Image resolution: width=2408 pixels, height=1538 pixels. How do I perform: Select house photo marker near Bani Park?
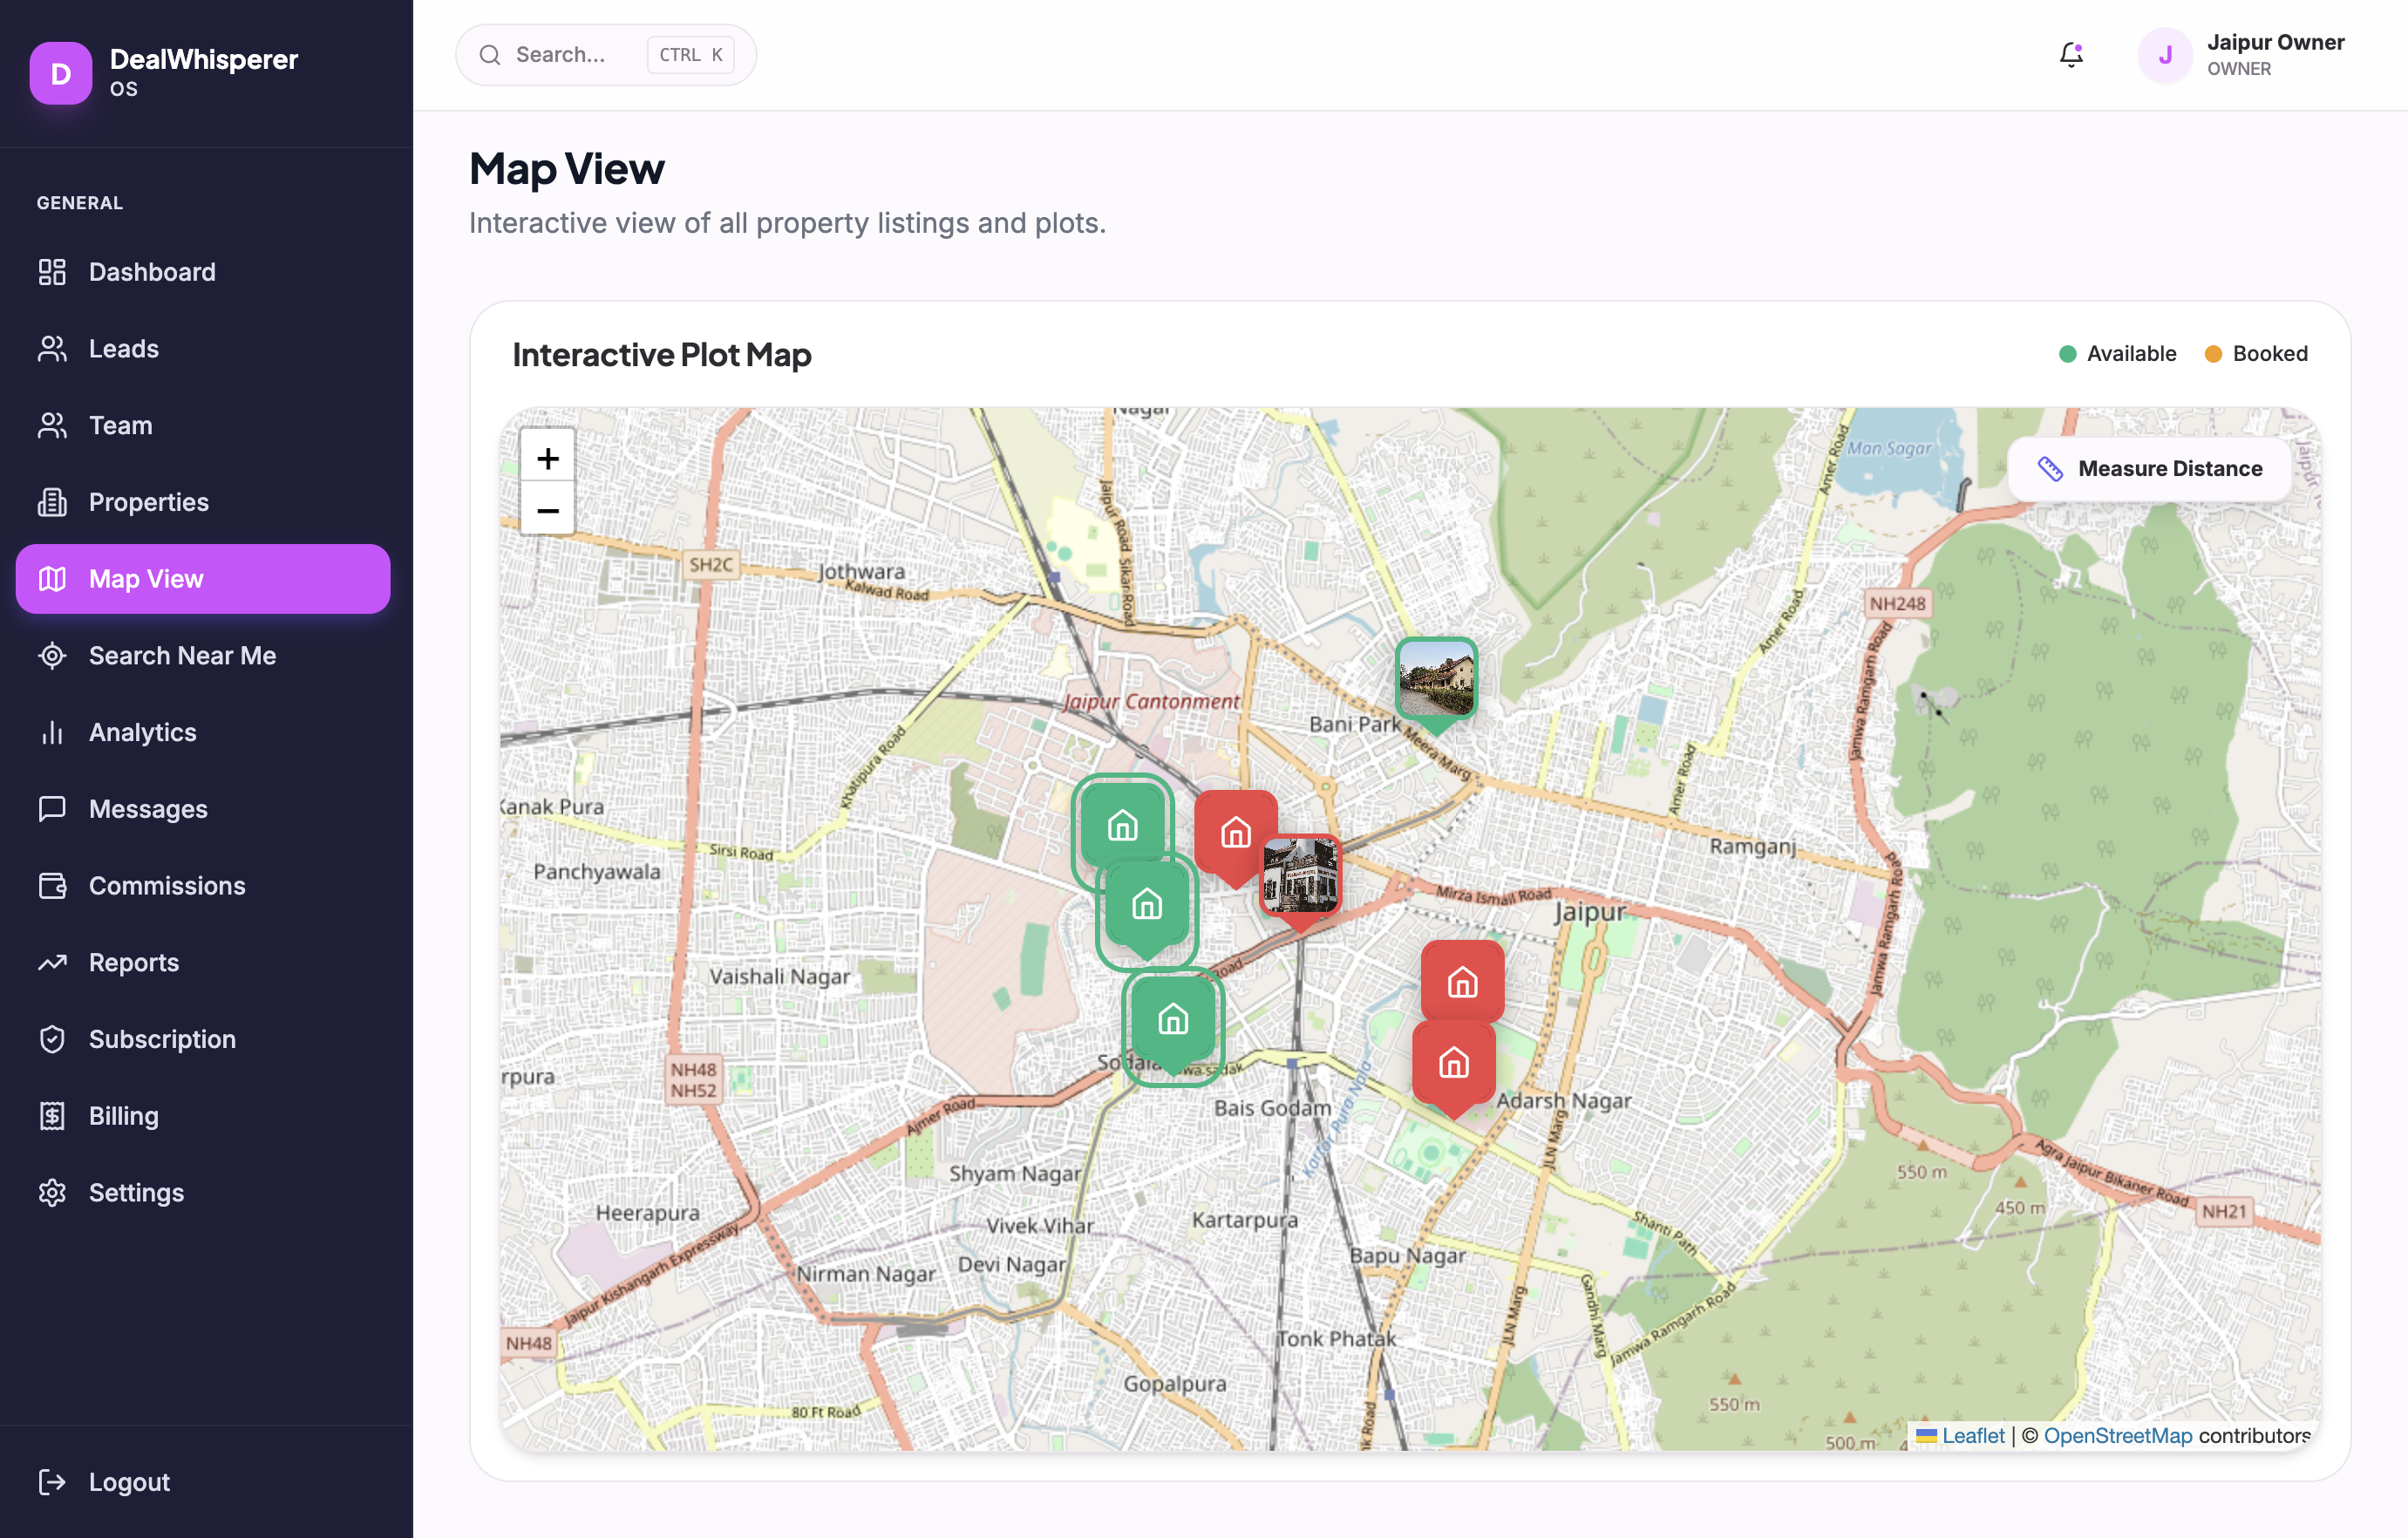(x=1436, y=680)
